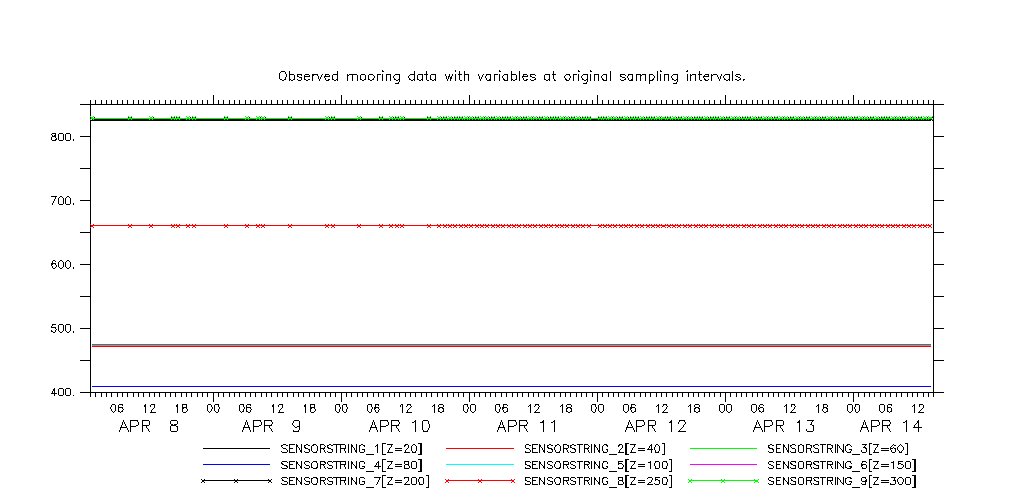Click the black crossed SENSORSTRING_7 legend line
The height and width of the screenshot is (504, 1009).
click(236, 481)
